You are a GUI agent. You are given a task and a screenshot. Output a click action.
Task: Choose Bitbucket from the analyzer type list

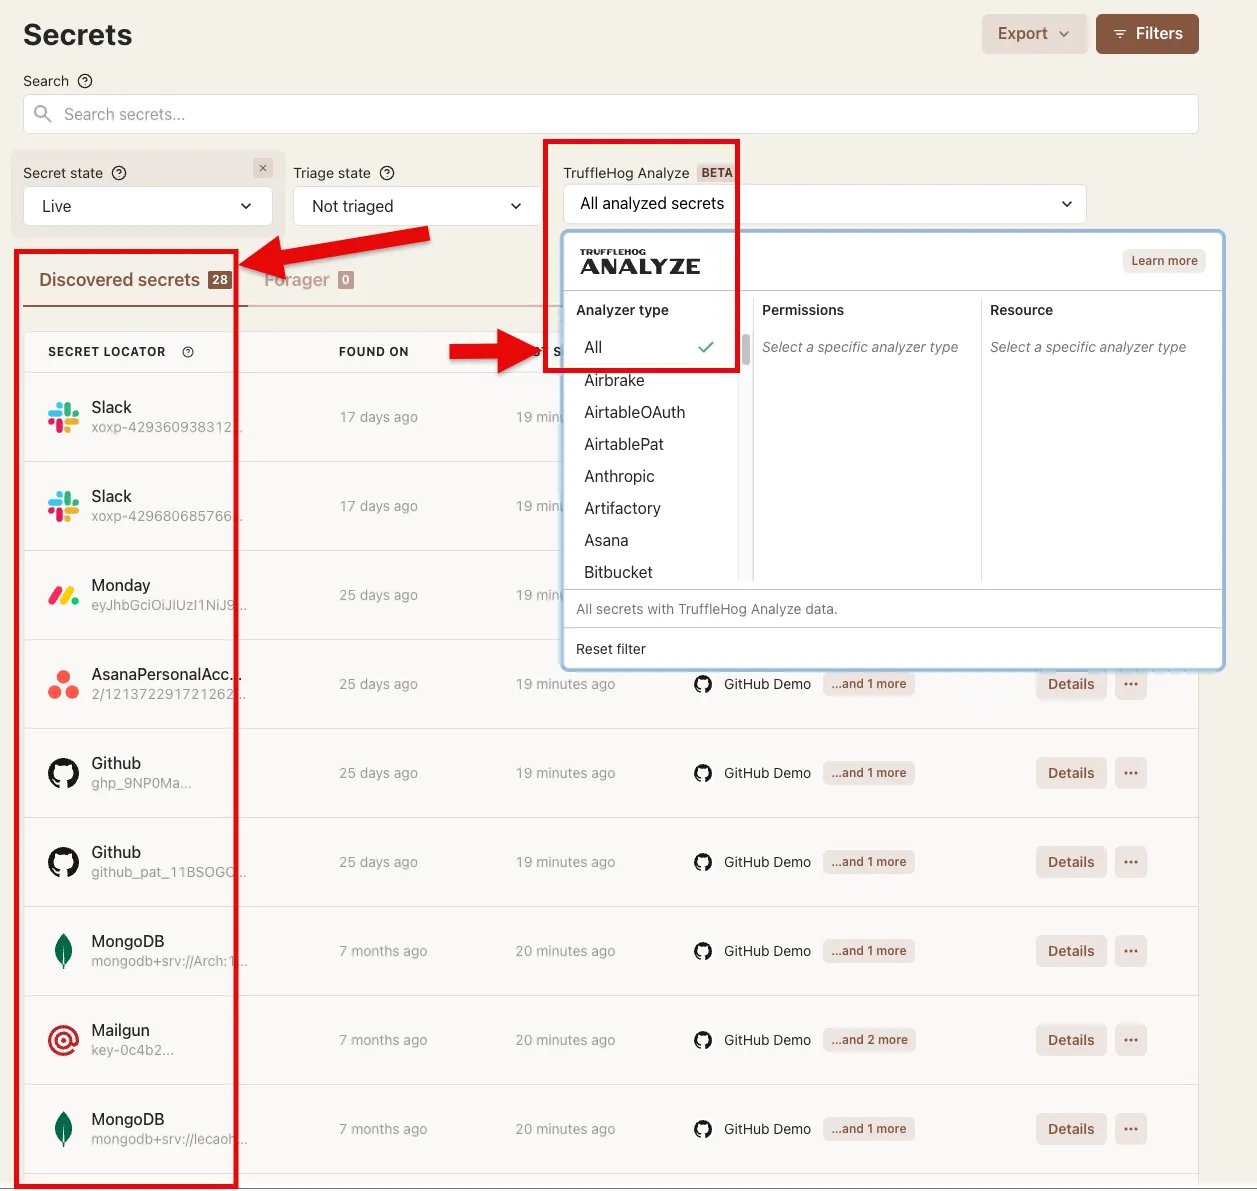(x=618, y=572)
